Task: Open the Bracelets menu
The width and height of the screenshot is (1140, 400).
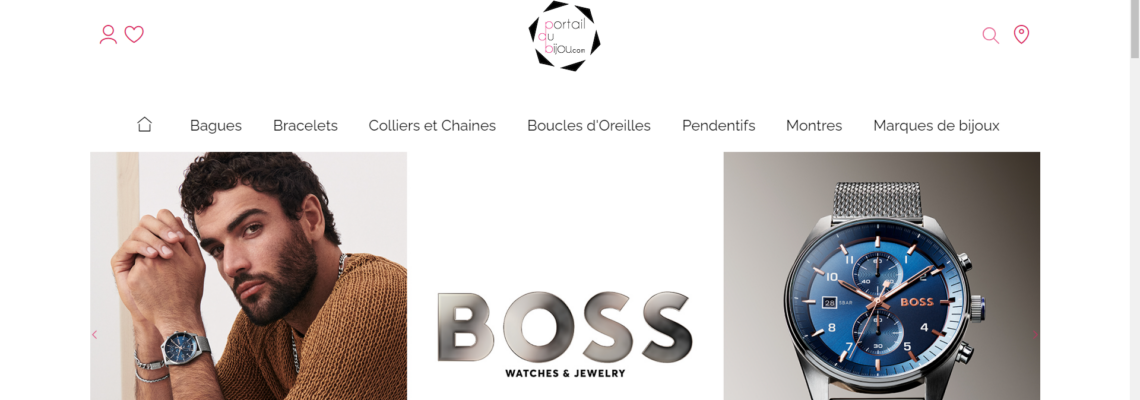Action: (305, 126)
